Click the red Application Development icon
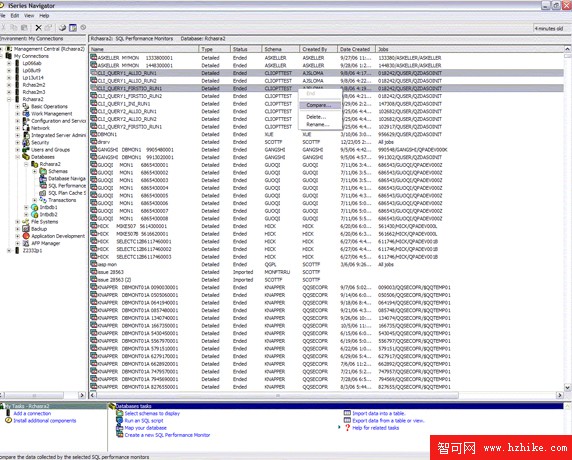572x460 pixels. pos(26,236)
